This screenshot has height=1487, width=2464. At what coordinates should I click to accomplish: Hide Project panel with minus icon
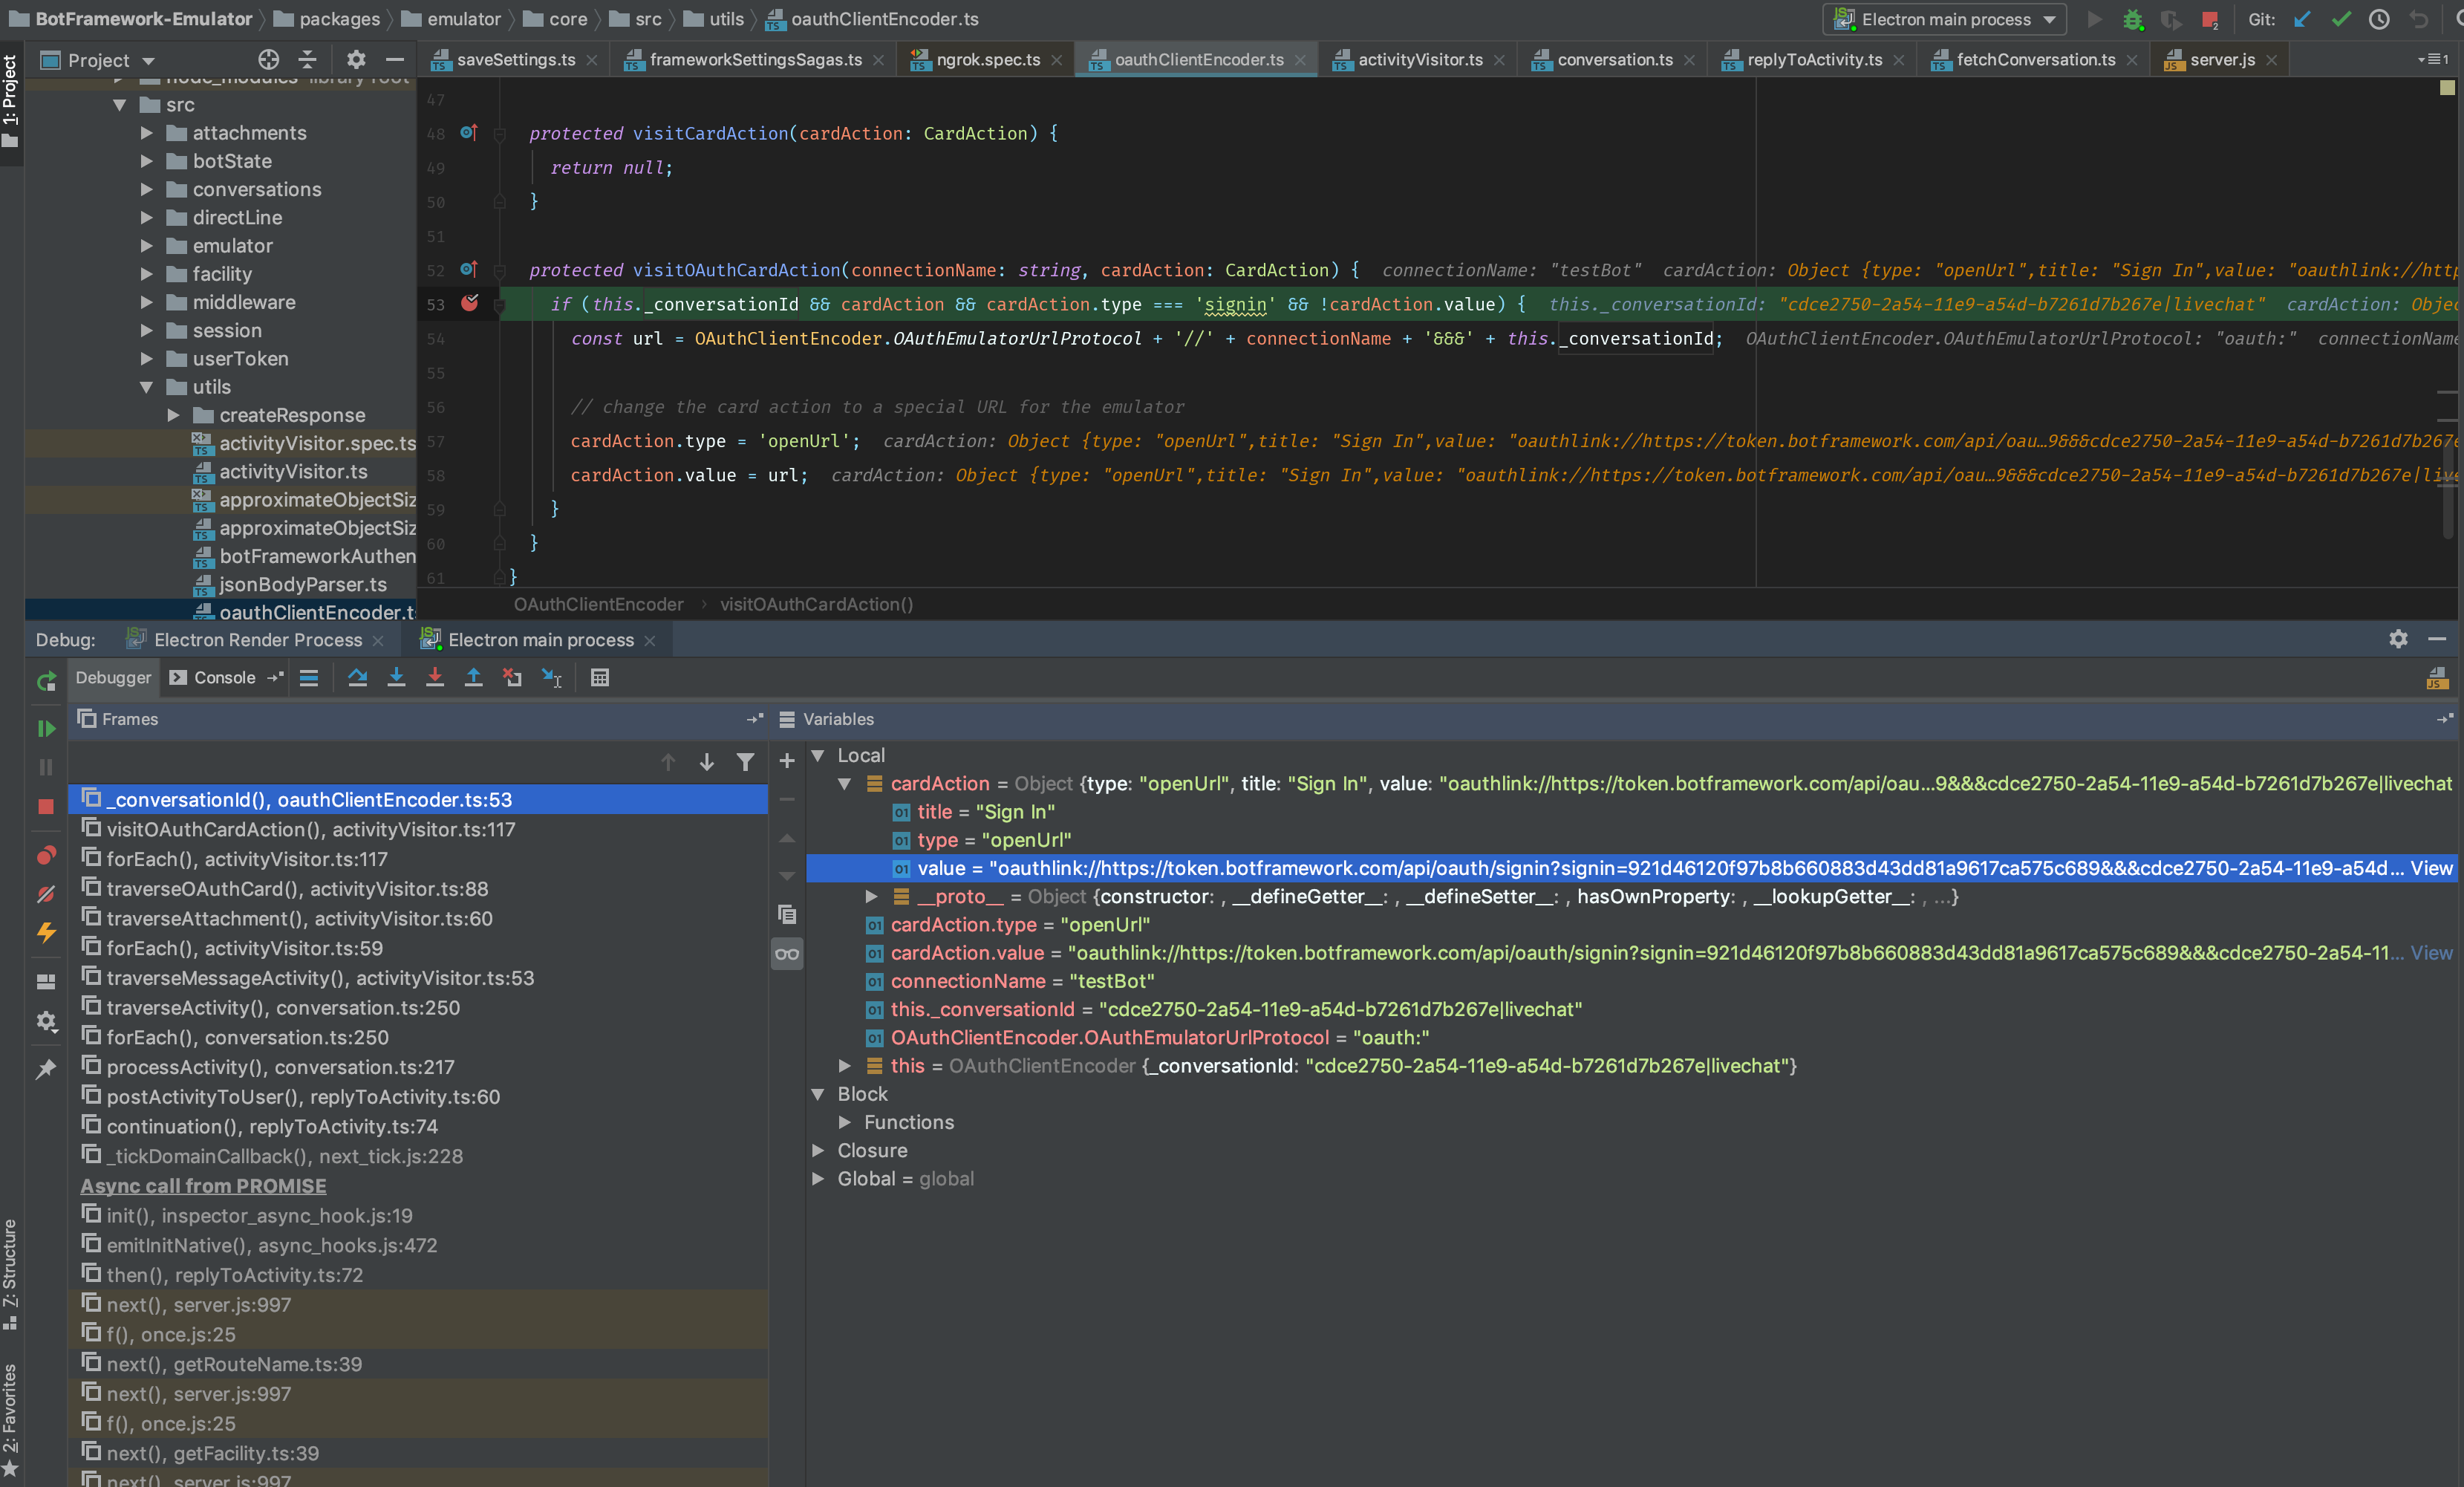coord(395,60)
